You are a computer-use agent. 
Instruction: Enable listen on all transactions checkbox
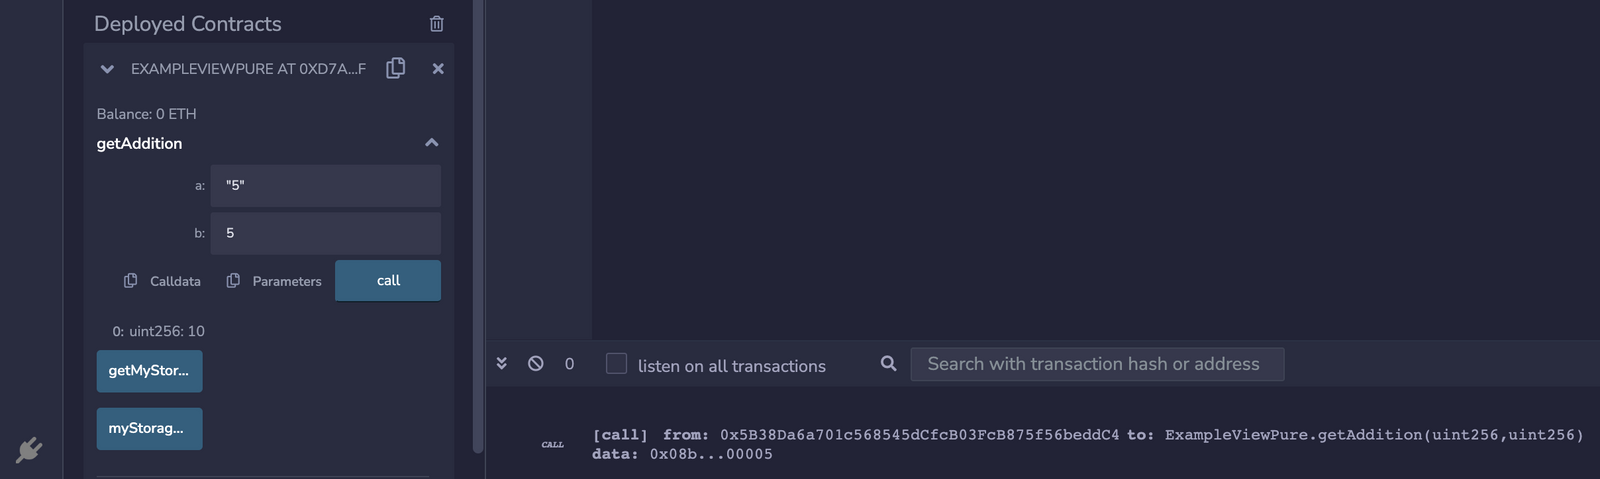pos(616,364)
